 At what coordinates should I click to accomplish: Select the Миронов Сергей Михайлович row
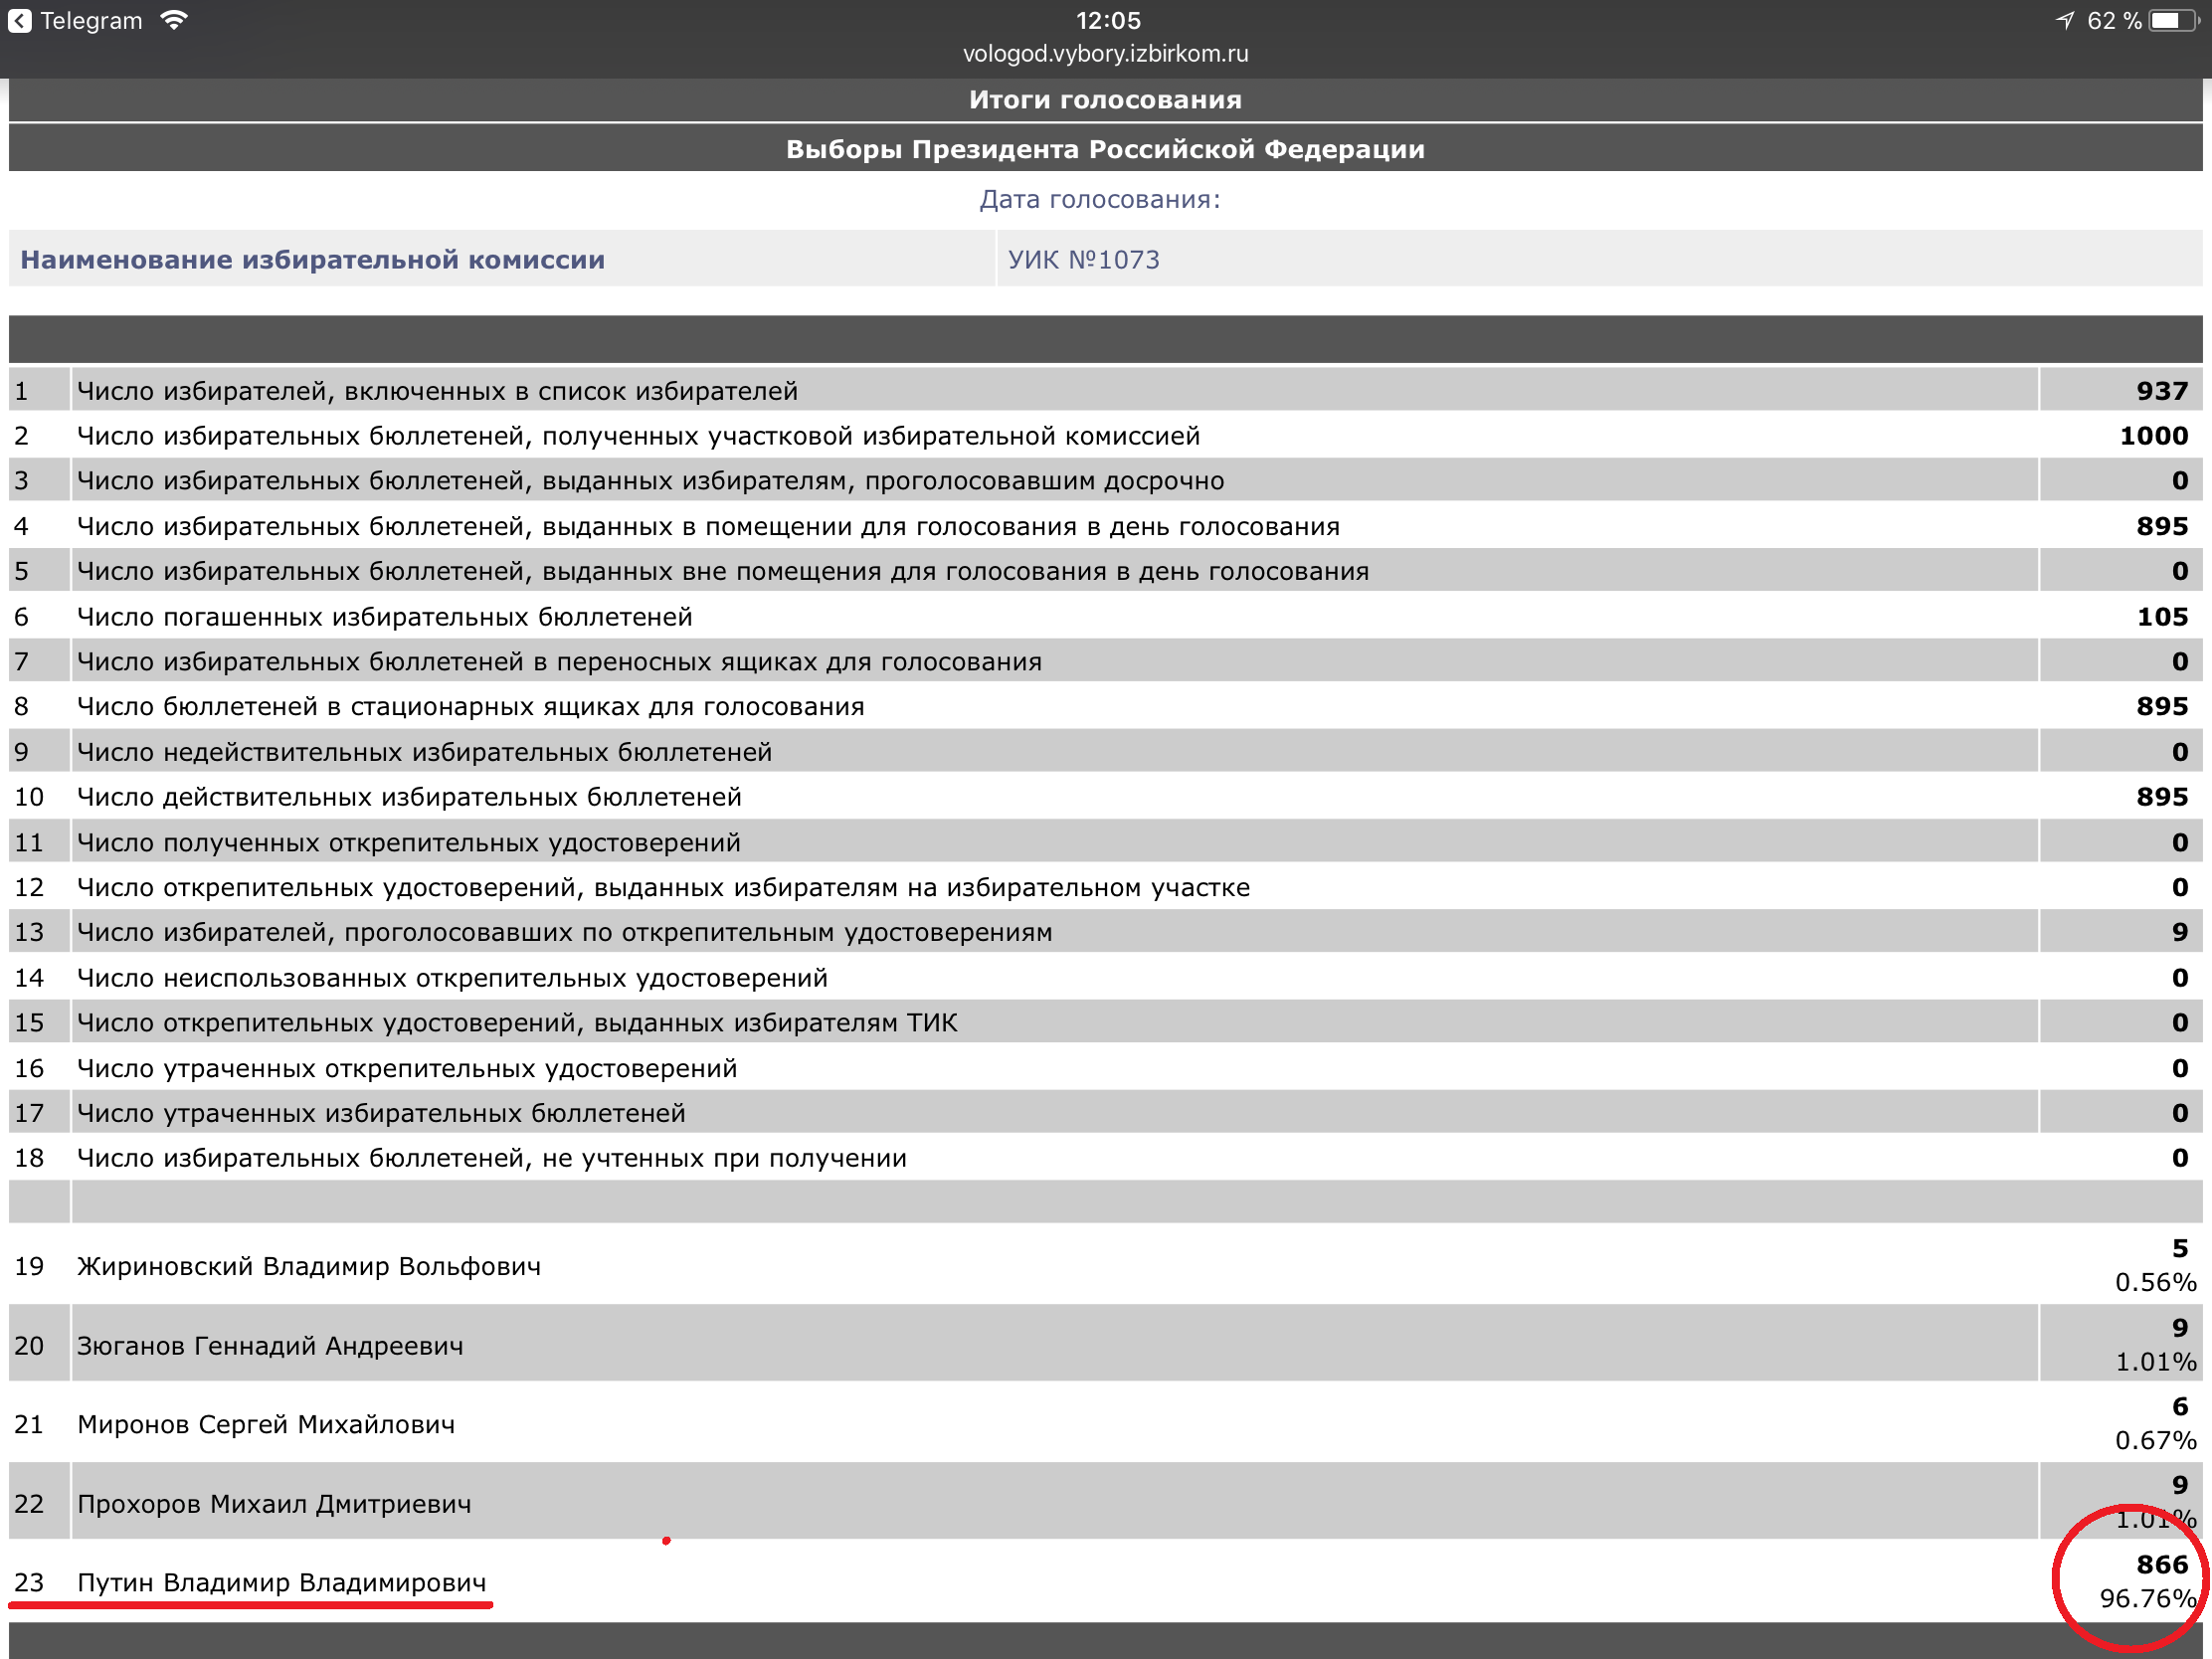tap(266, 1424)
